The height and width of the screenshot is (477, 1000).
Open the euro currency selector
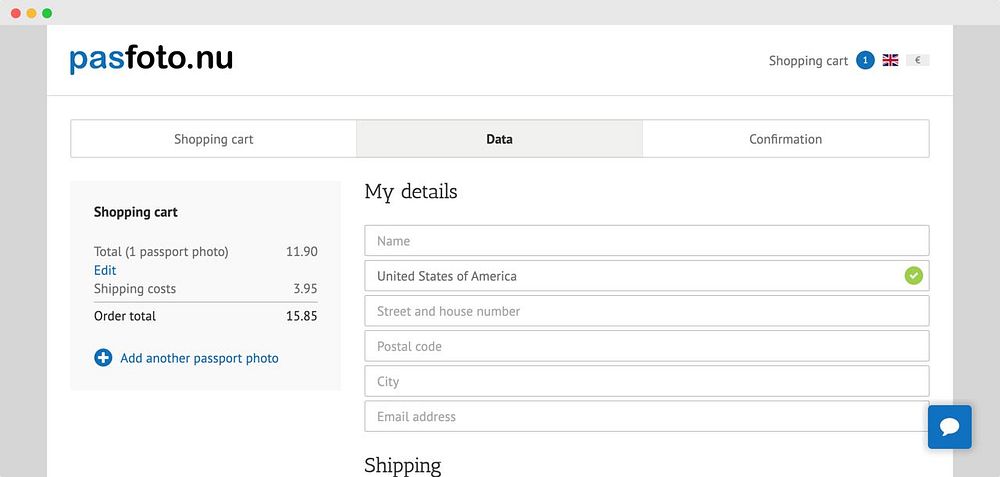click(x=917, y=60)
